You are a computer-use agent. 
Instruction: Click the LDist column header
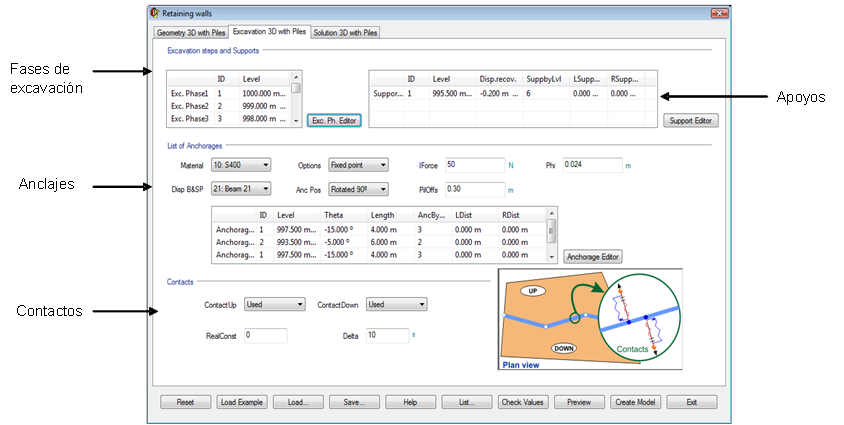pos(475,215)
